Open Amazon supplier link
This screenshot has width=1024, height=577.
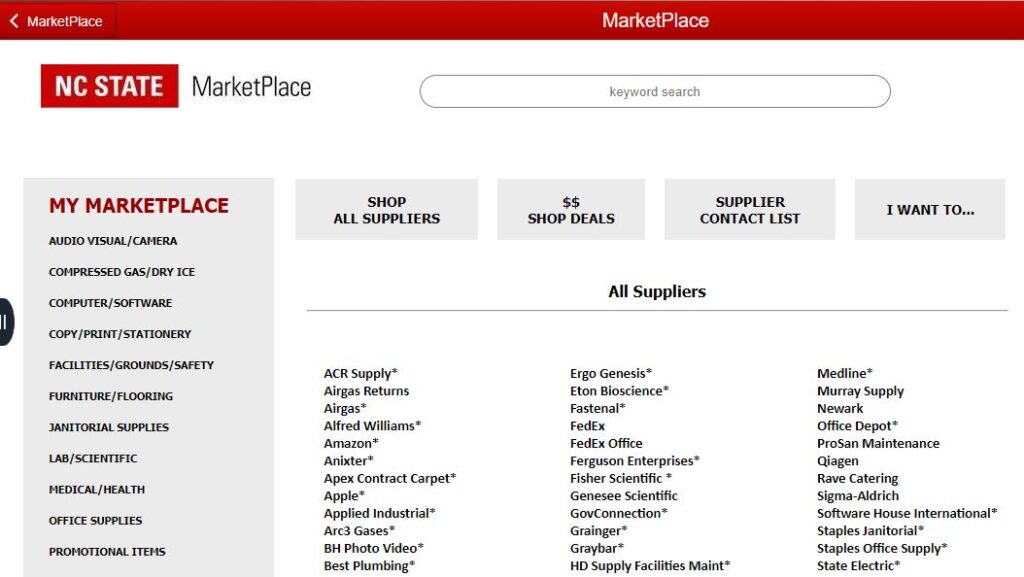(x=351, y=443)
